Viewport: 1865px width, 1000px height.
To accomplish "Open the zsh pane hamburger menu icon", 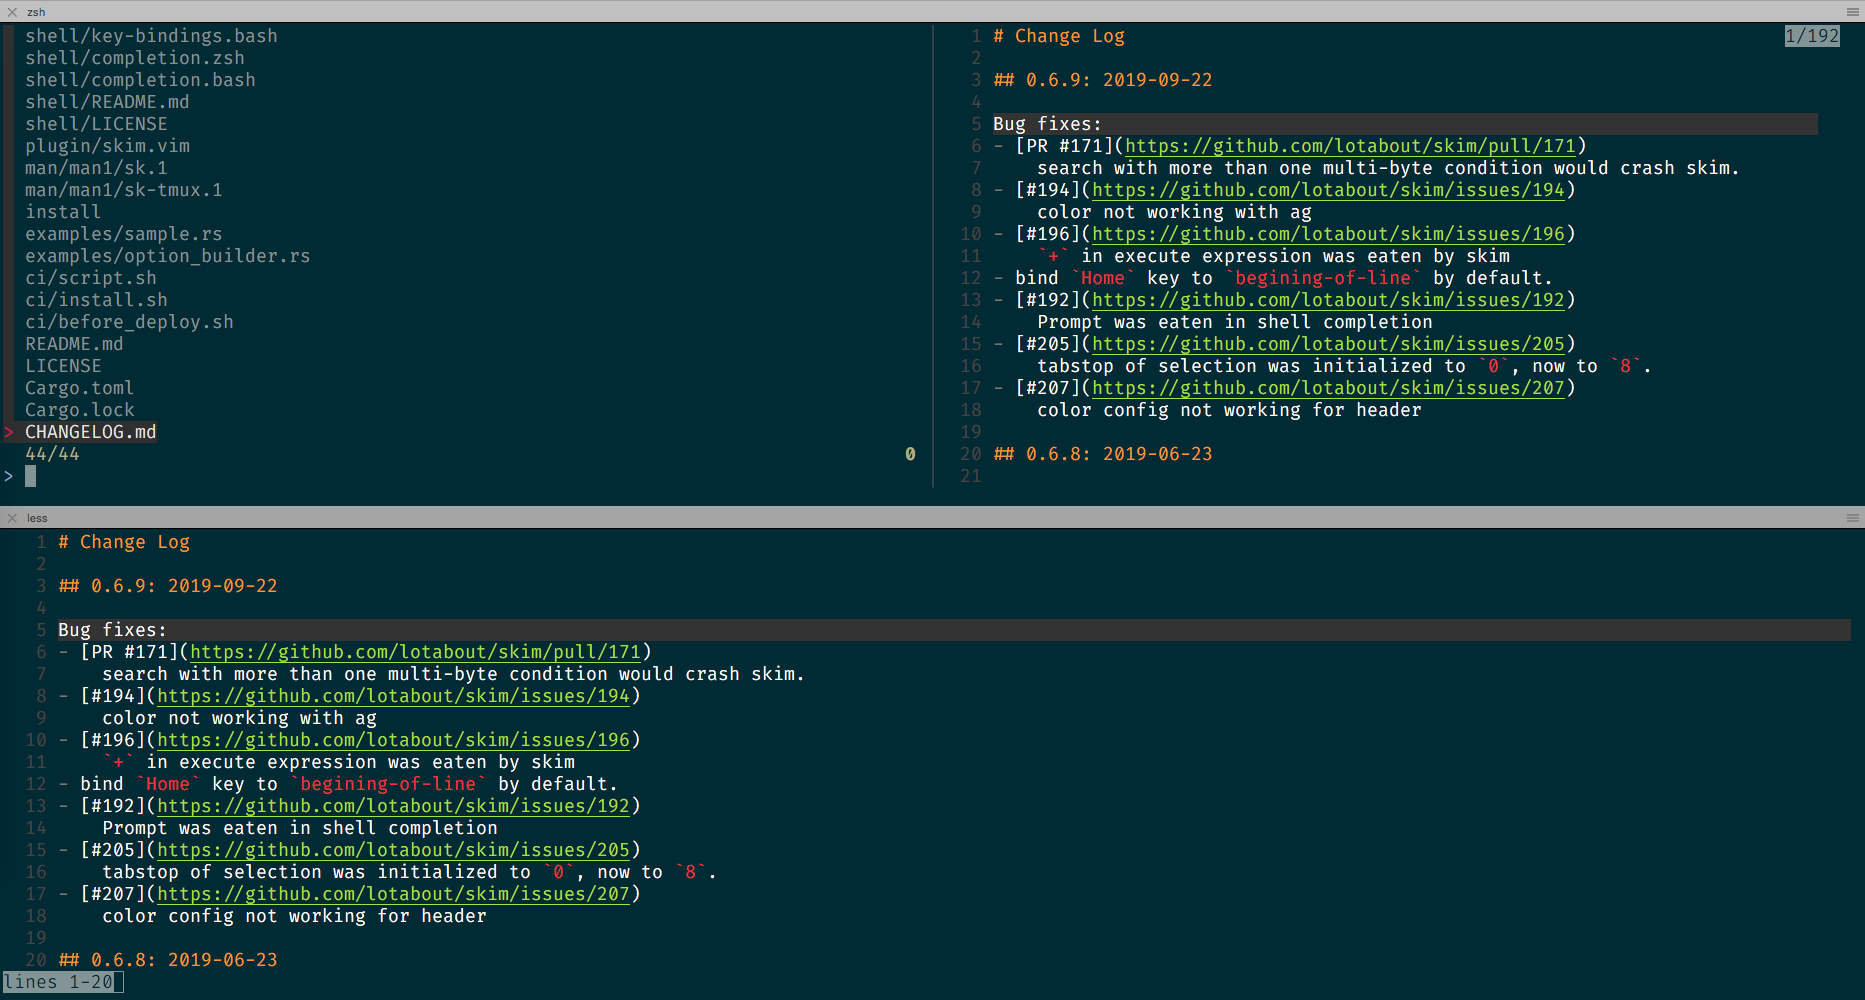I will coord(1852,12).
